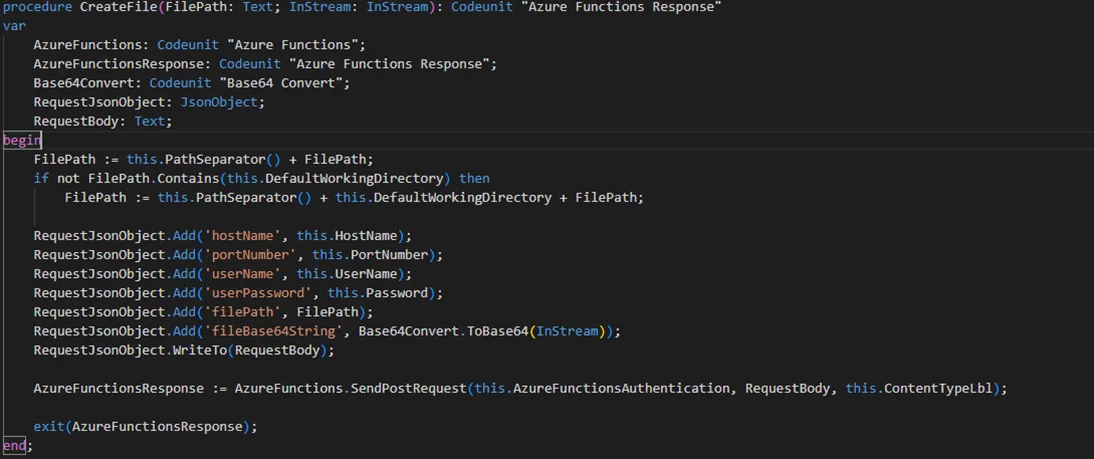Click the var keyword
Screen dimensions: 1094x459
click(x=15, y=26)
